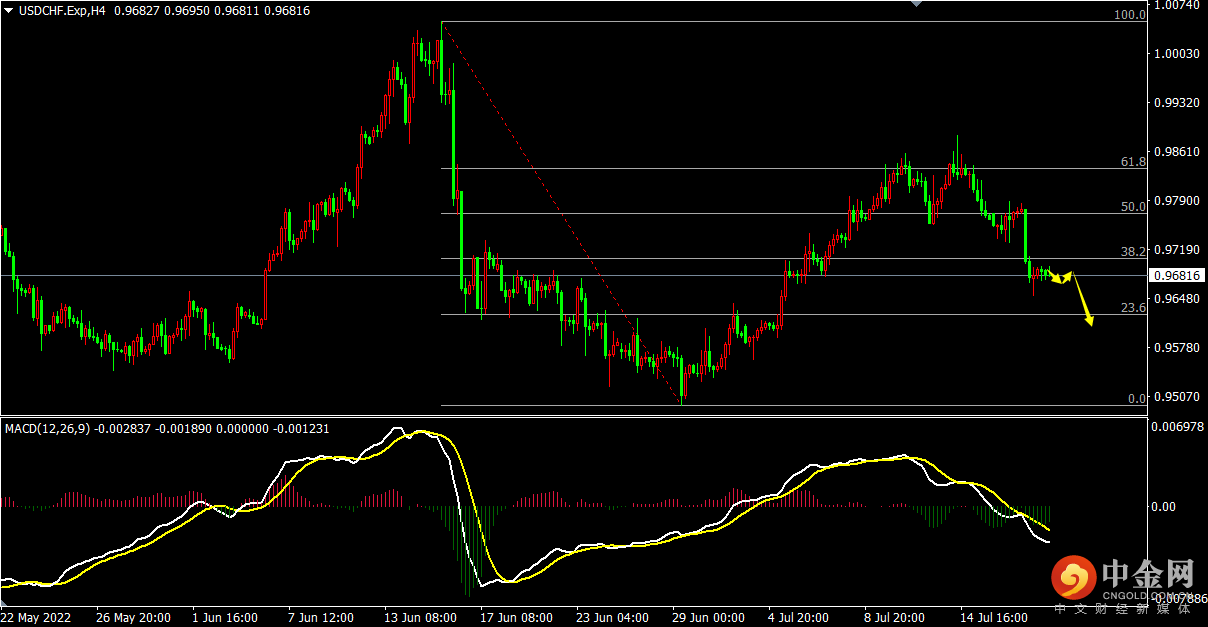The width and height of the screenshot is (1208, 627).
Task: Click the 23 Jun 04:00 date label
Action: 610,618
